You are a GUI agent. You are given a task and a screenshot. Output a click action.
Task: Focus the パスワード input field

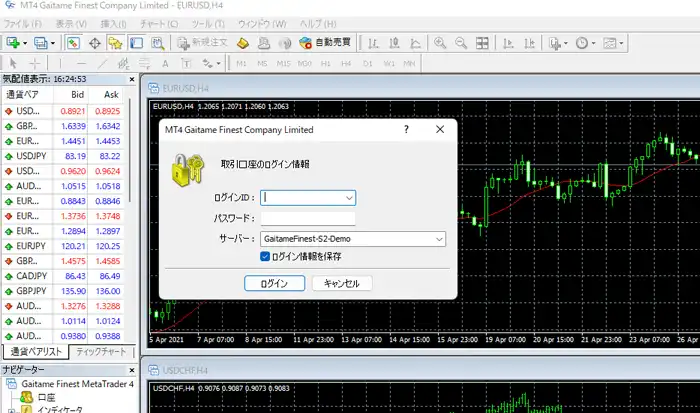click(308, 218)
